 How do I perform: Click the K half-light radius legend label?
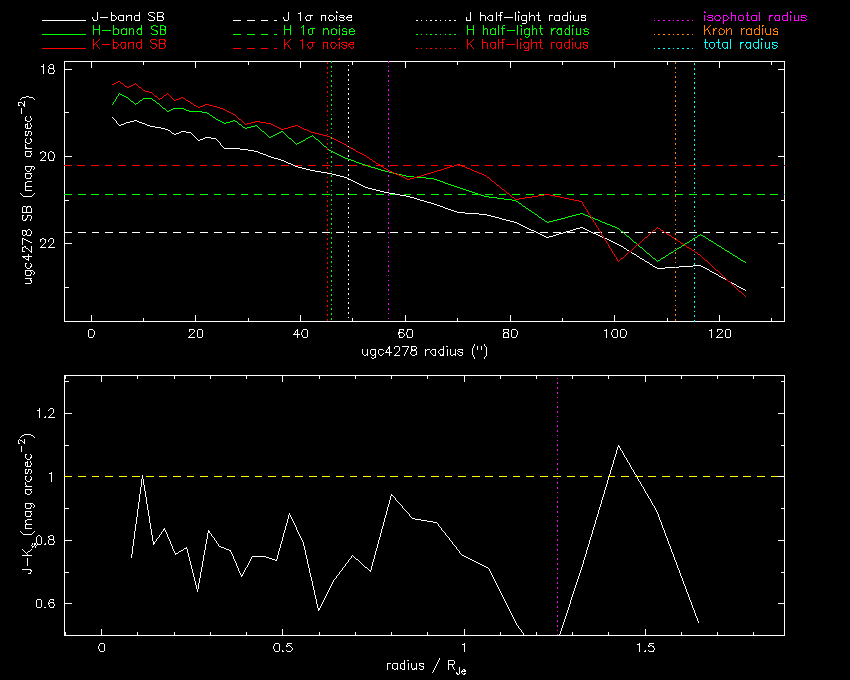(527, 44)
